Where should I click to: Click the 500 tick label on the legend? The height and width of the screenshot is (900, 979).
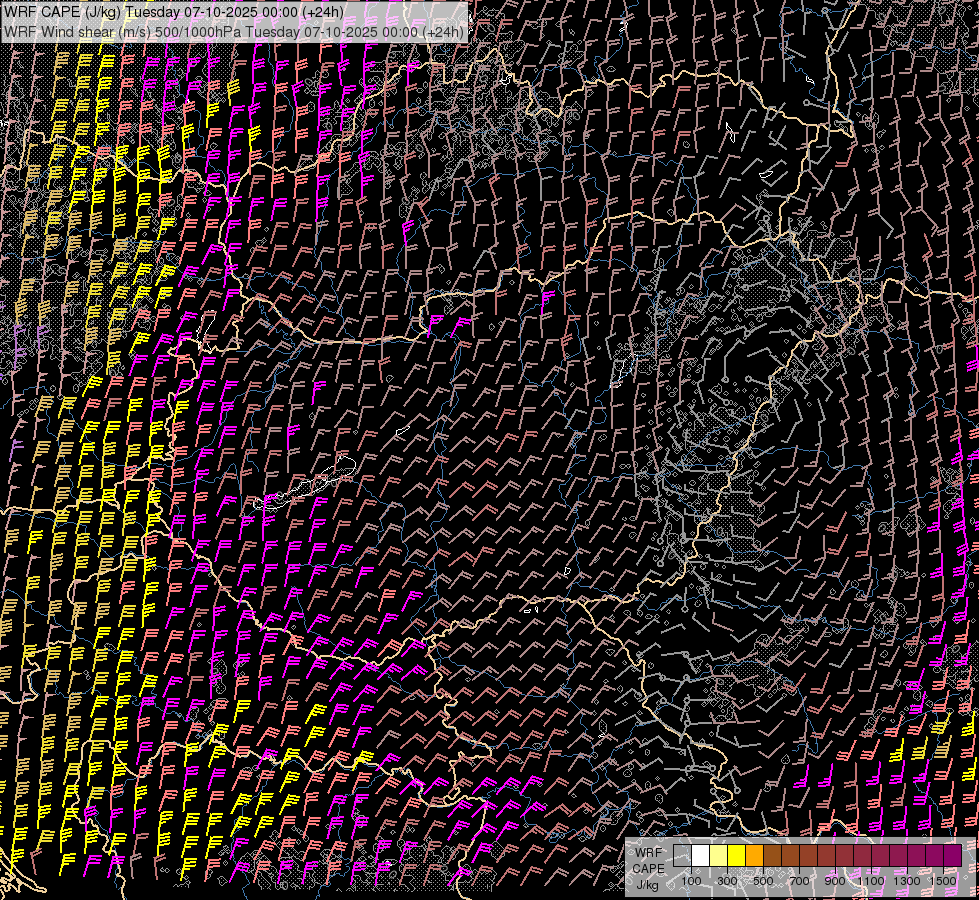(763, 881)
